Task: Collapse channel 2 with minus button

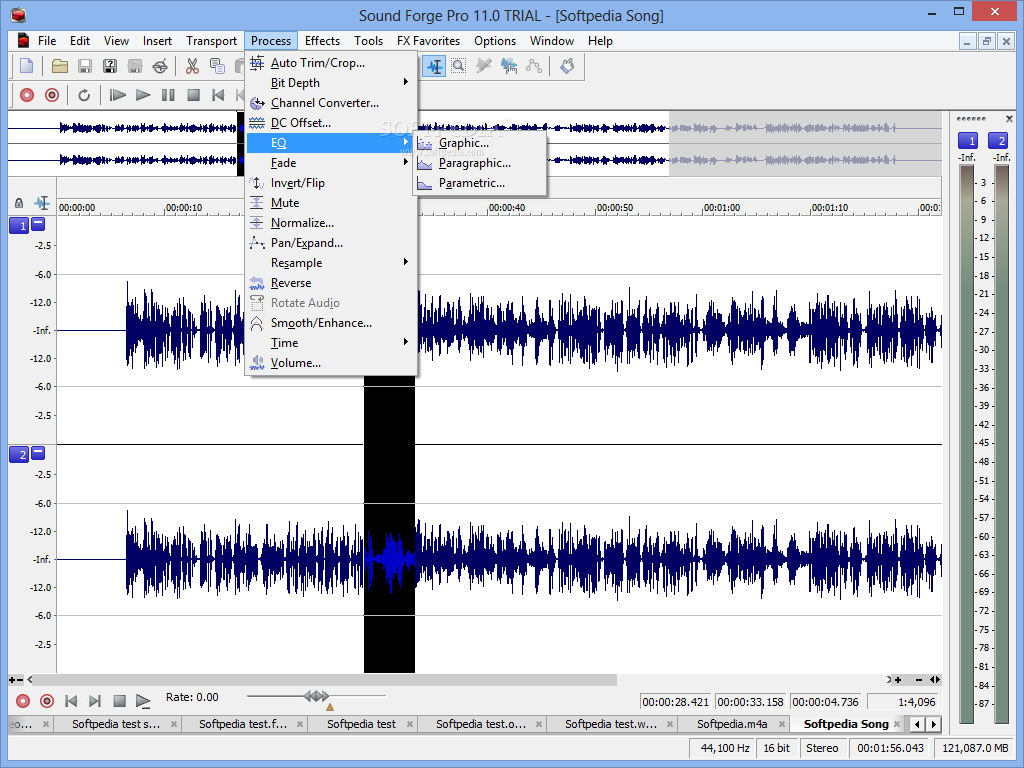Action: [39, 453]
